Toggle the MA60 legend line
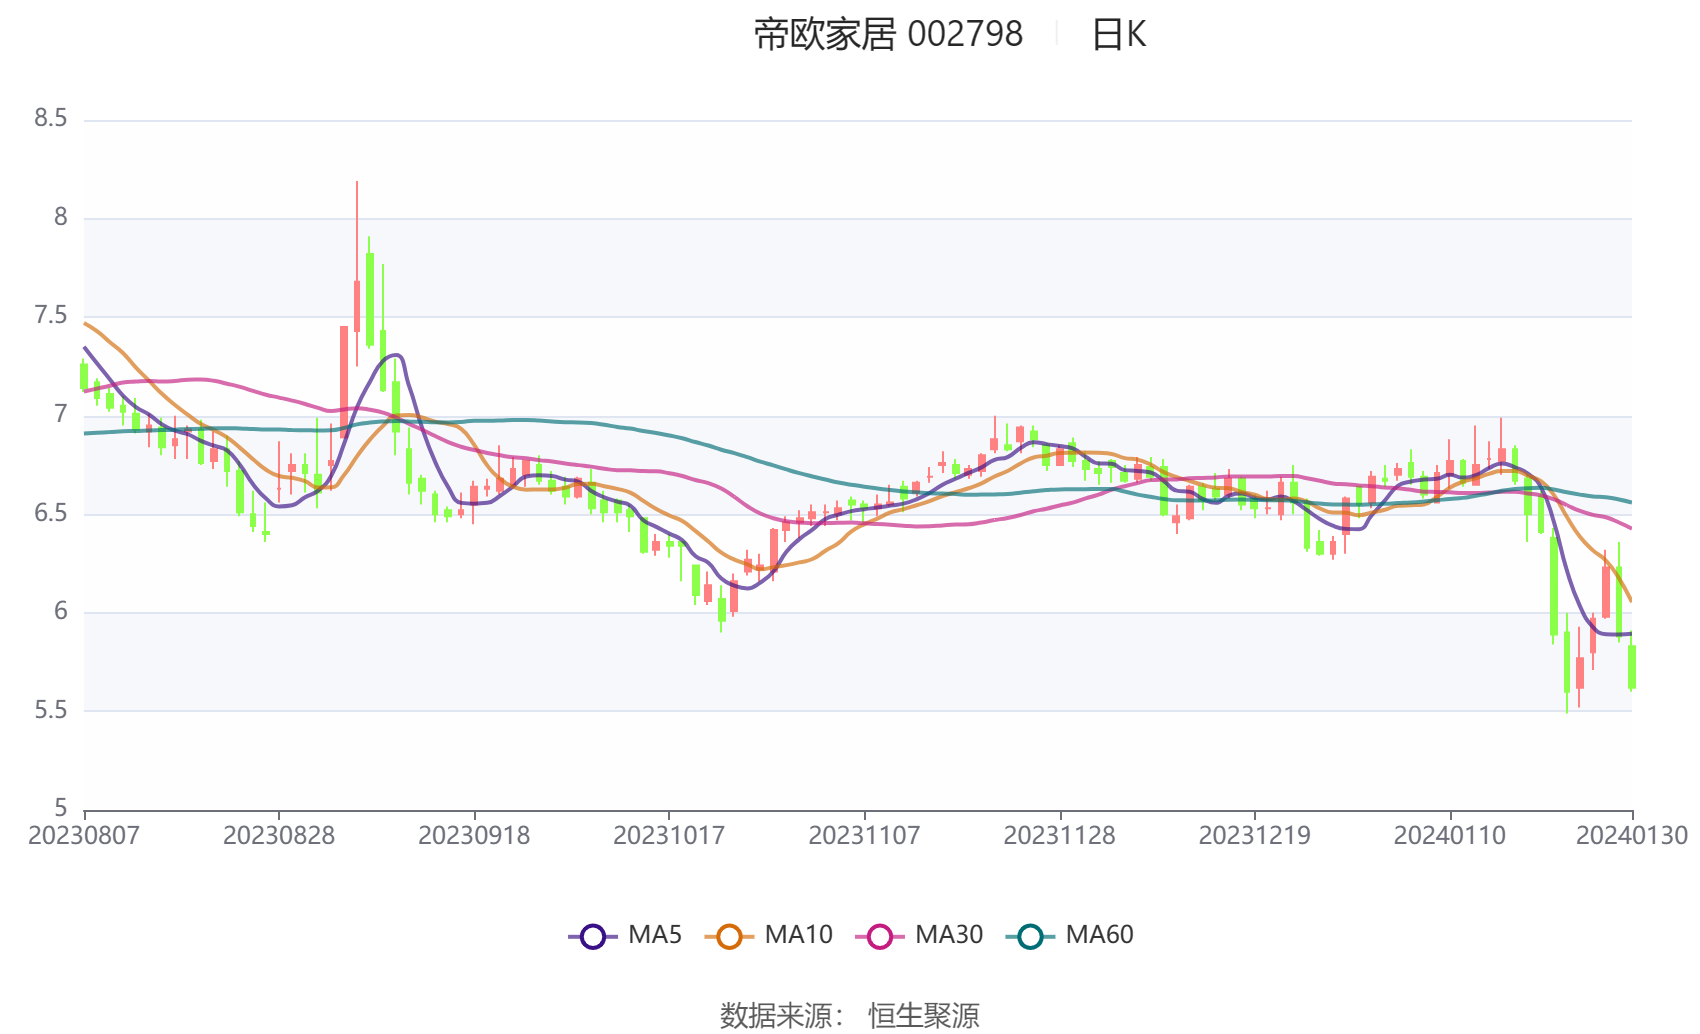Image resolution: width=1700 pixels, height=1034 pixels. pos(1070,936)
